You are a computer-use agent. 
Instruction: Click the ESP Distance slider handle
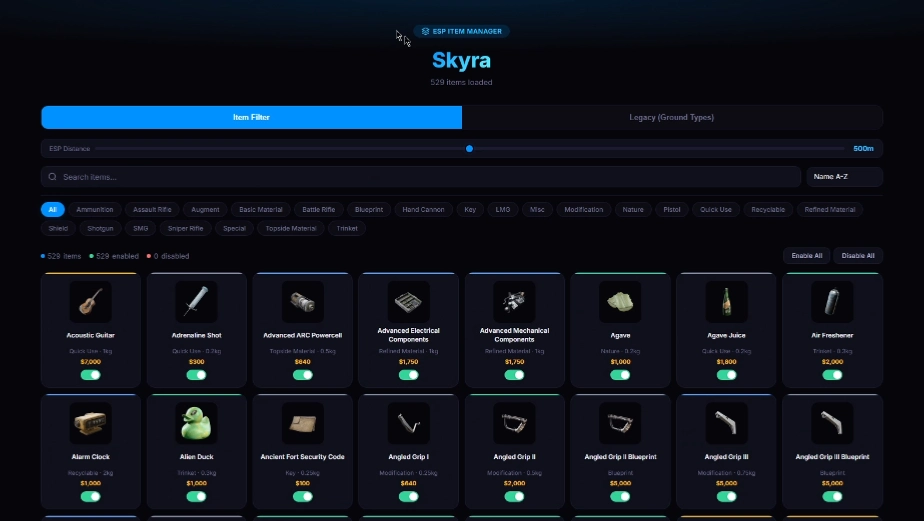[469, 149]
